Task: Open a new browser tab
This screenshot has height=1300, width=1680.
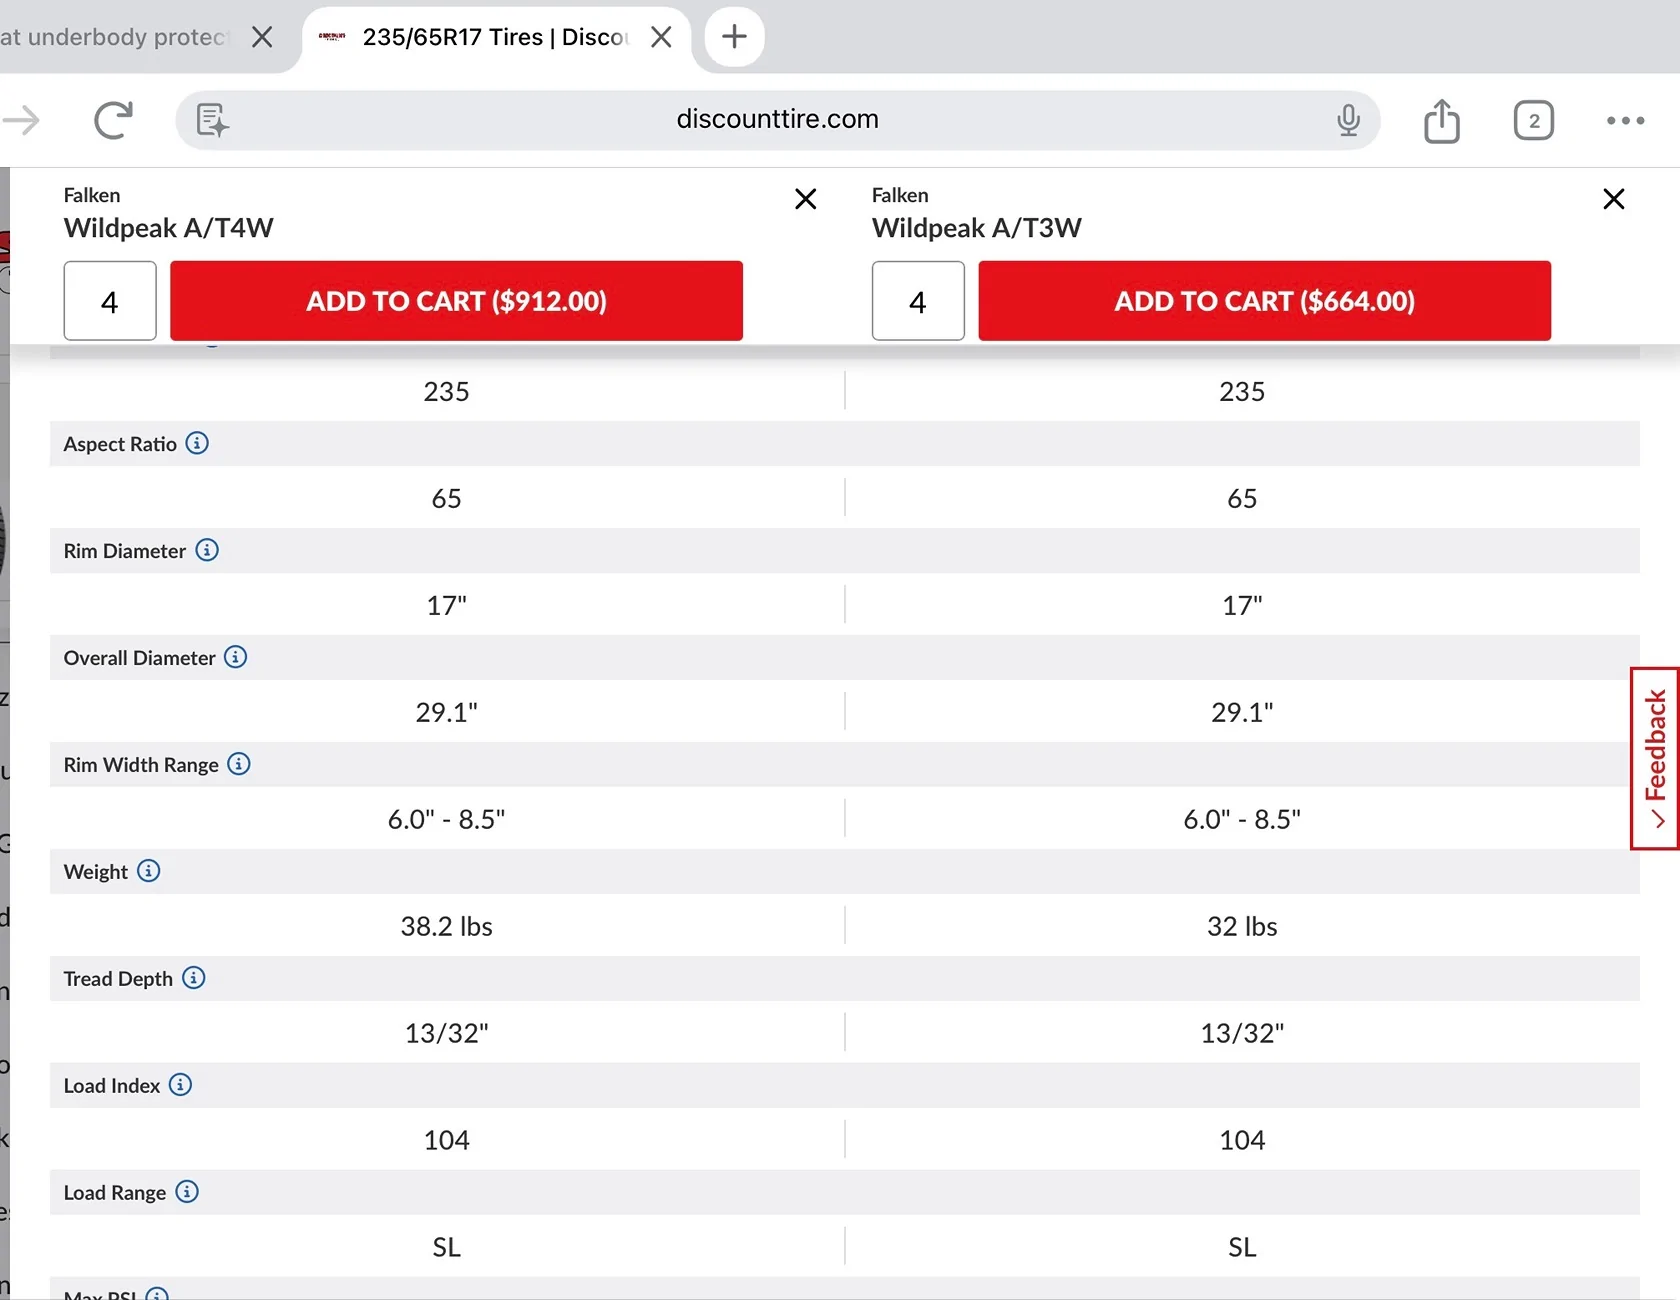Action: 734,37
